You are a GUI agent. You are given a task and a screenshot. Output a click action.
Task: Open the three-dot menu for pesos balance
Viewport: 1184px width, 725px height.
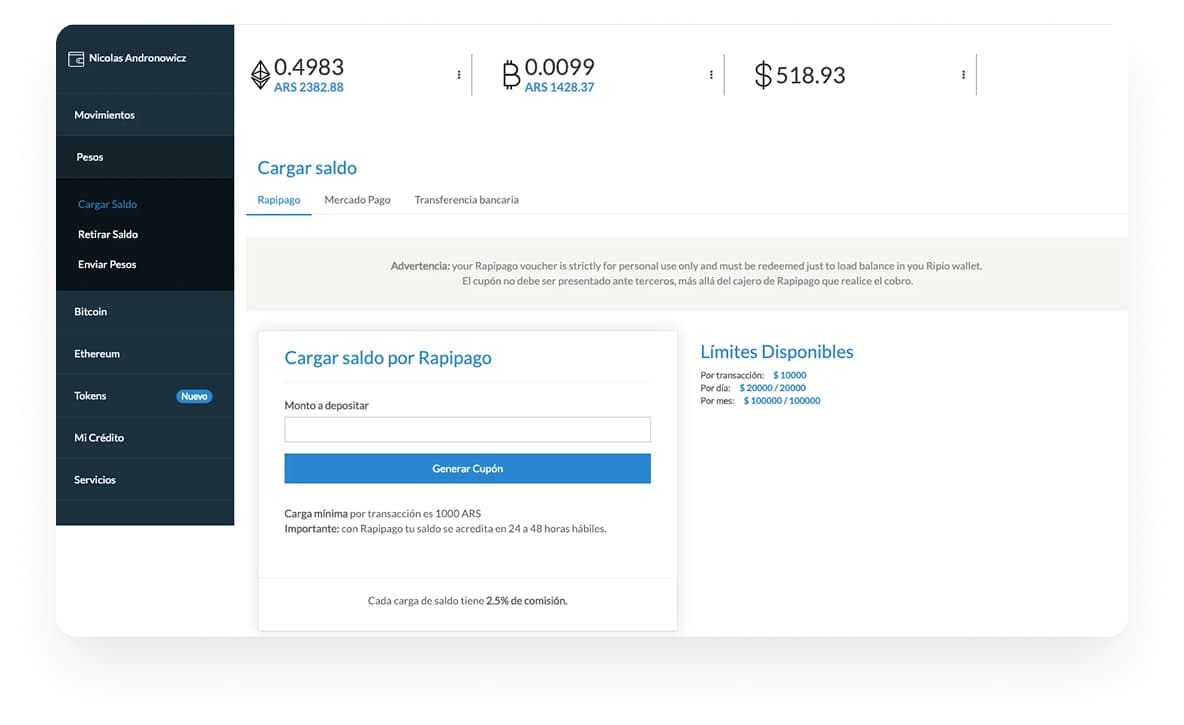coord(964,75)
